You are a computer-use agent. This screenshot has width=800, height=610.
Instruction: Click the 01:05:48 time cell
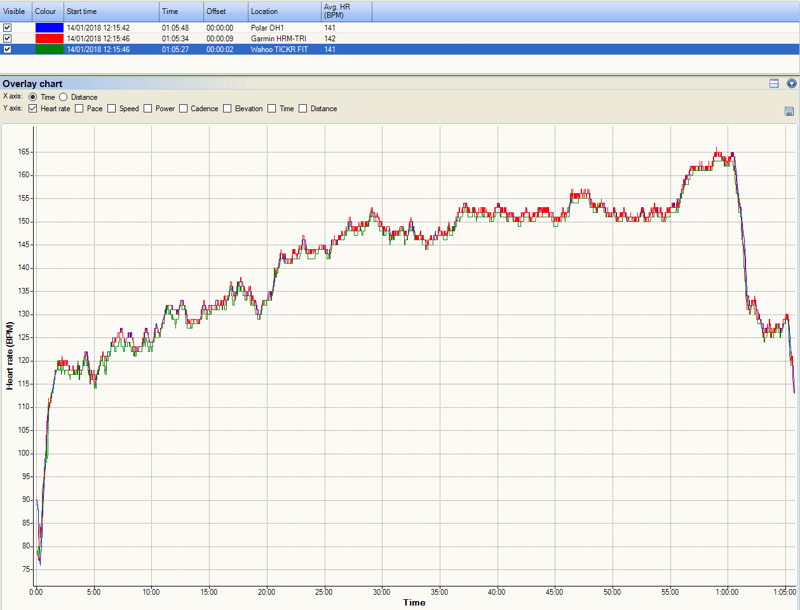click(x=175, y=28)
